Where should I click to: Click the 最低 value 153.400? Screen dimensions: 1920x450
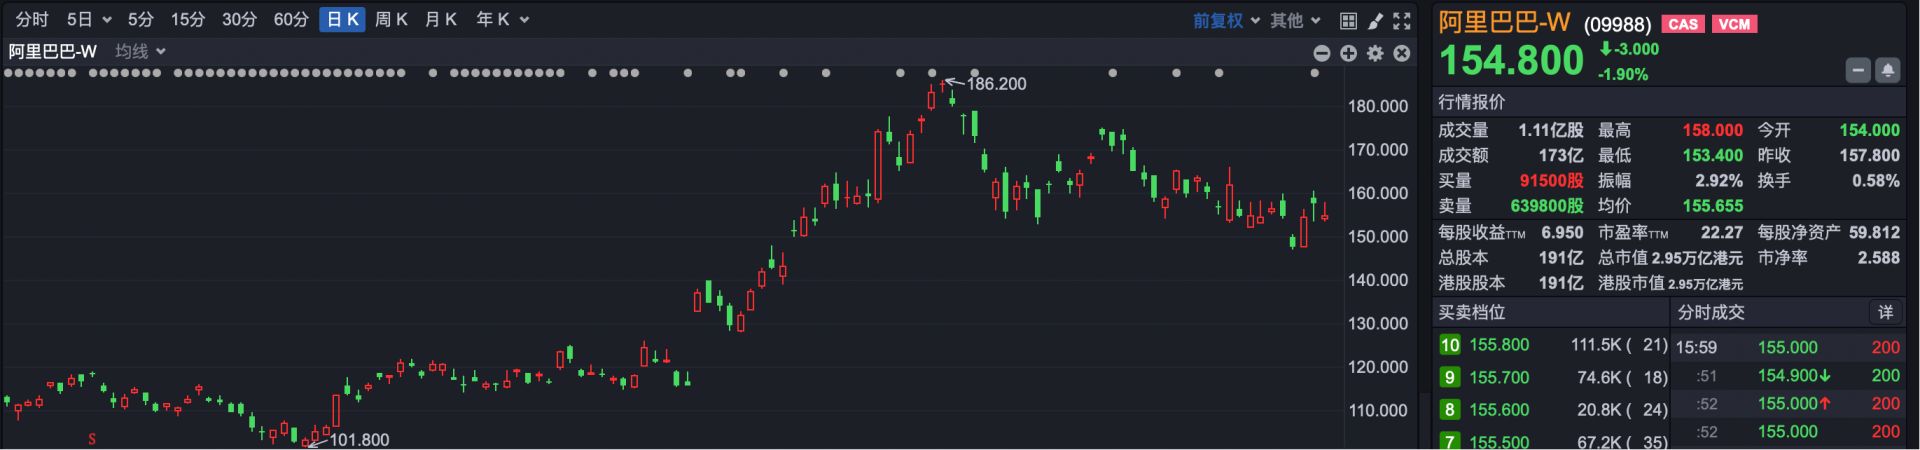(1712, 155)
